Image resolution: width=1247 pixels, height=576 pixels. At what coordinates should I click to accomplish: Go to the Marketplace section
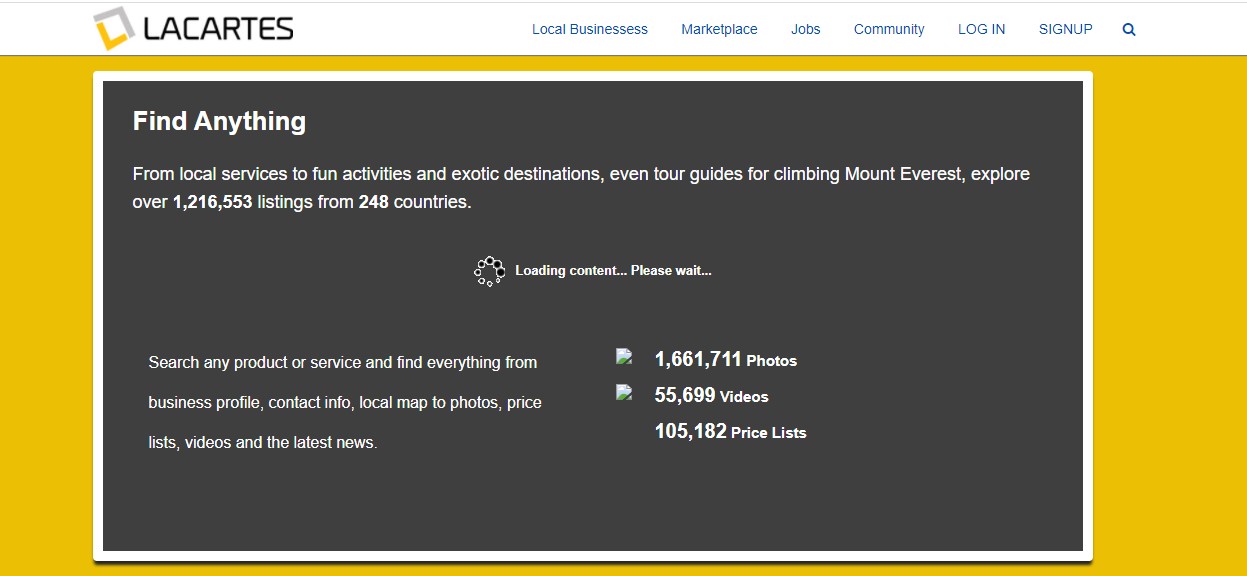[719, 30]
